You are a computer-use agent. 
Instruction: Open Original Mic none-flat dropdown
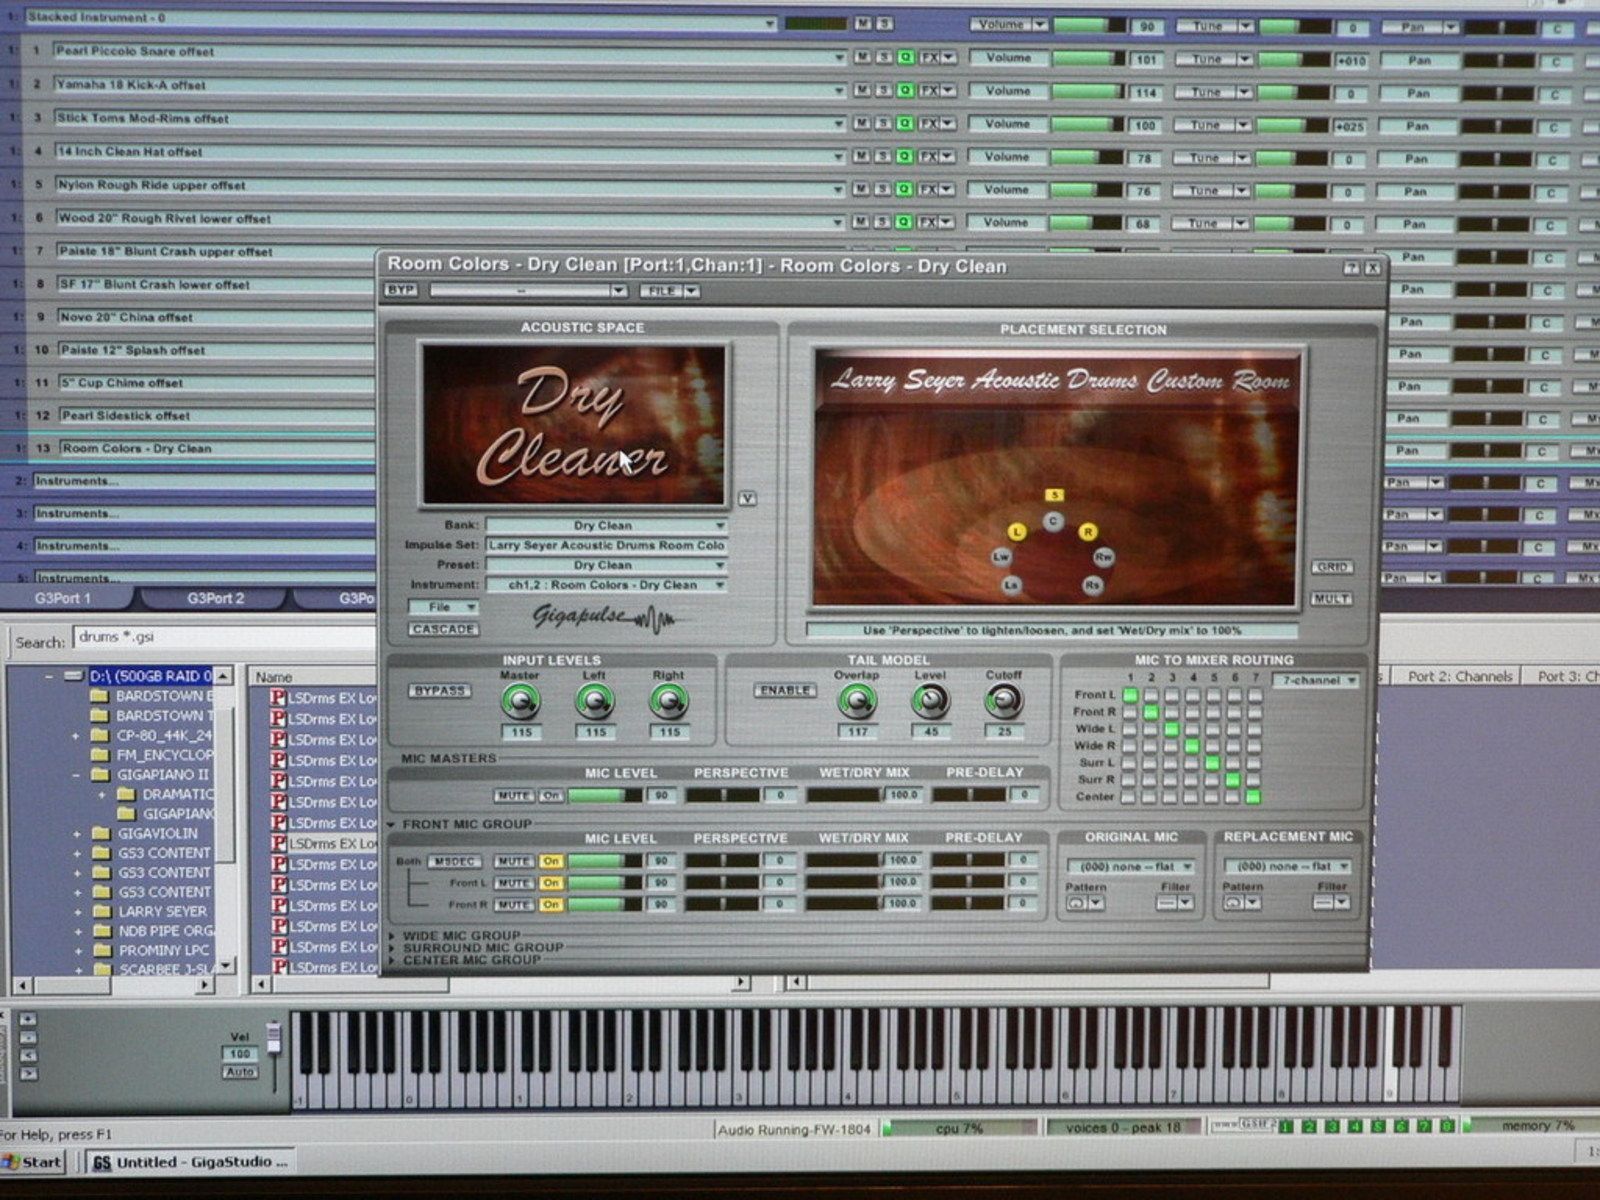coord(1130,867)
